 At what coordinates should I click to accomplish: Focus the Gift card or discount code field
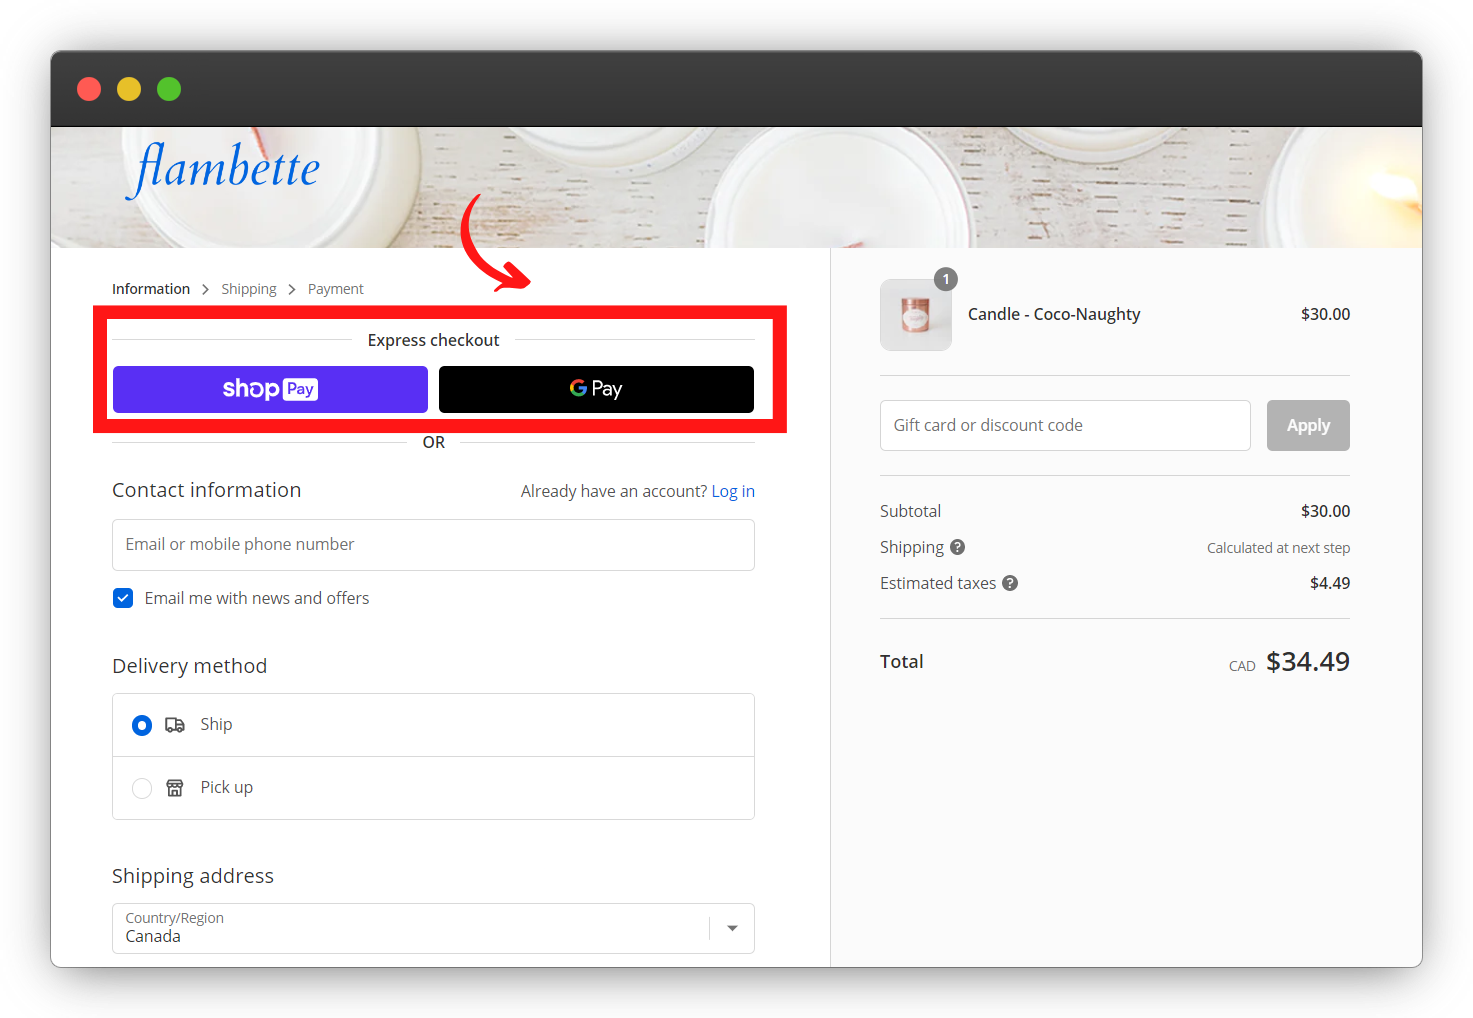click(1065, 425)
